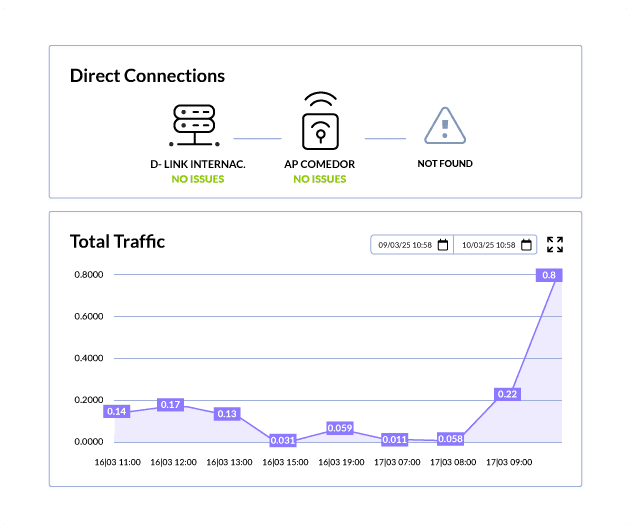Click the 0.011 data point label
The width and height of the screenshot is (631, 532).
coord(394,439)
